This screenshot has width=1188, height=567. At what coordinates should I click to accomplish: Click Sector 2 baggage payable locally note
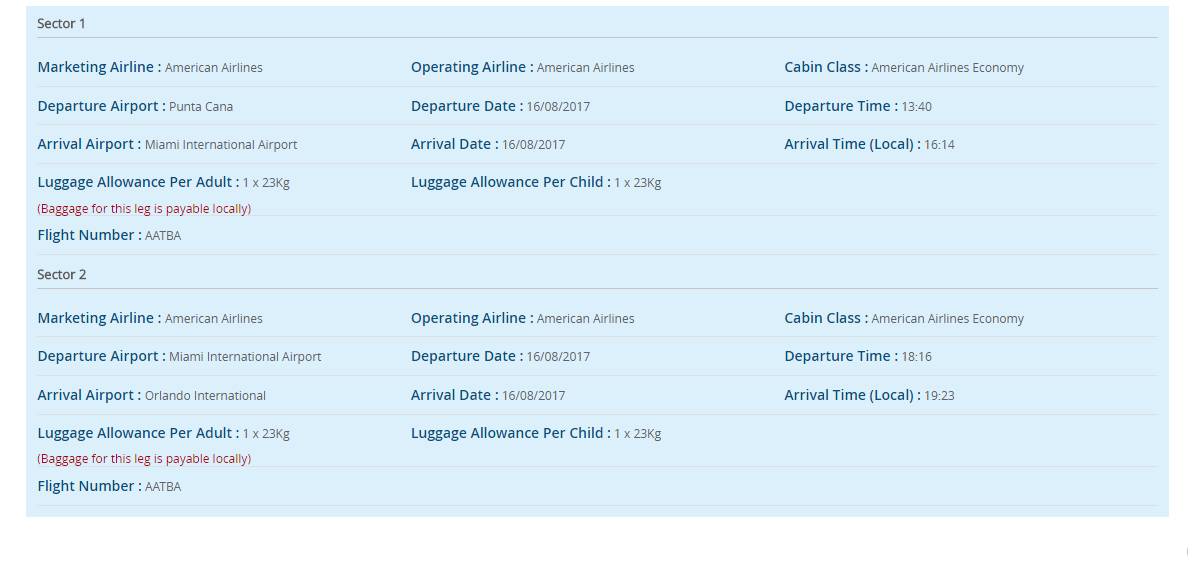click(x=144, y=459)
